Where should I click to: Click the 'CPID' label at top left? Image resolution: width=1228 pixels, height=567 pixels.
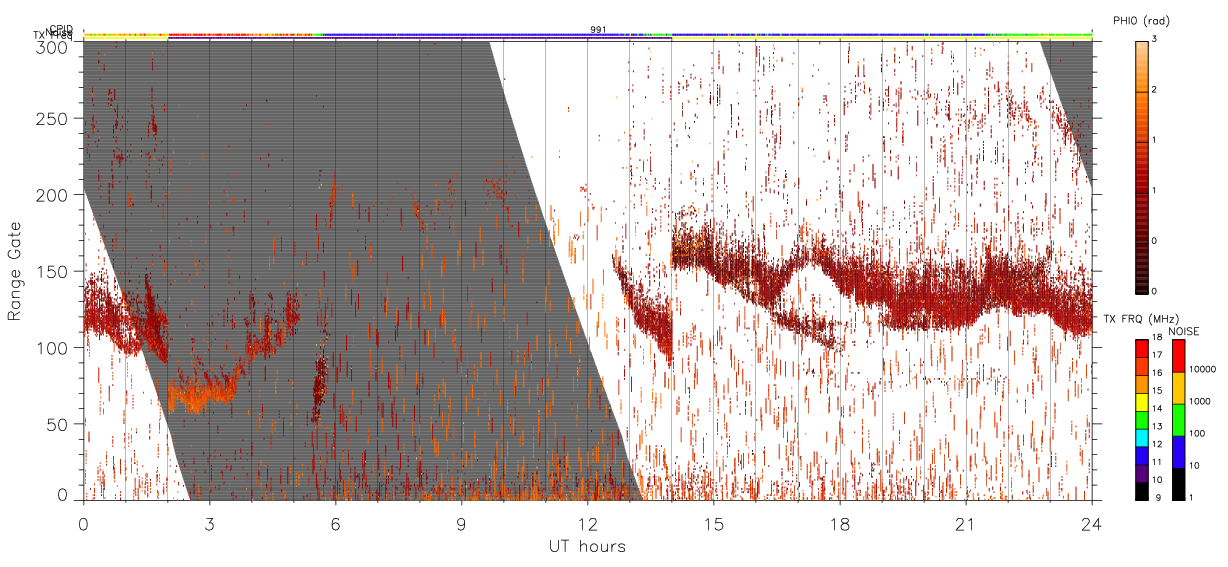pos(61,30)
